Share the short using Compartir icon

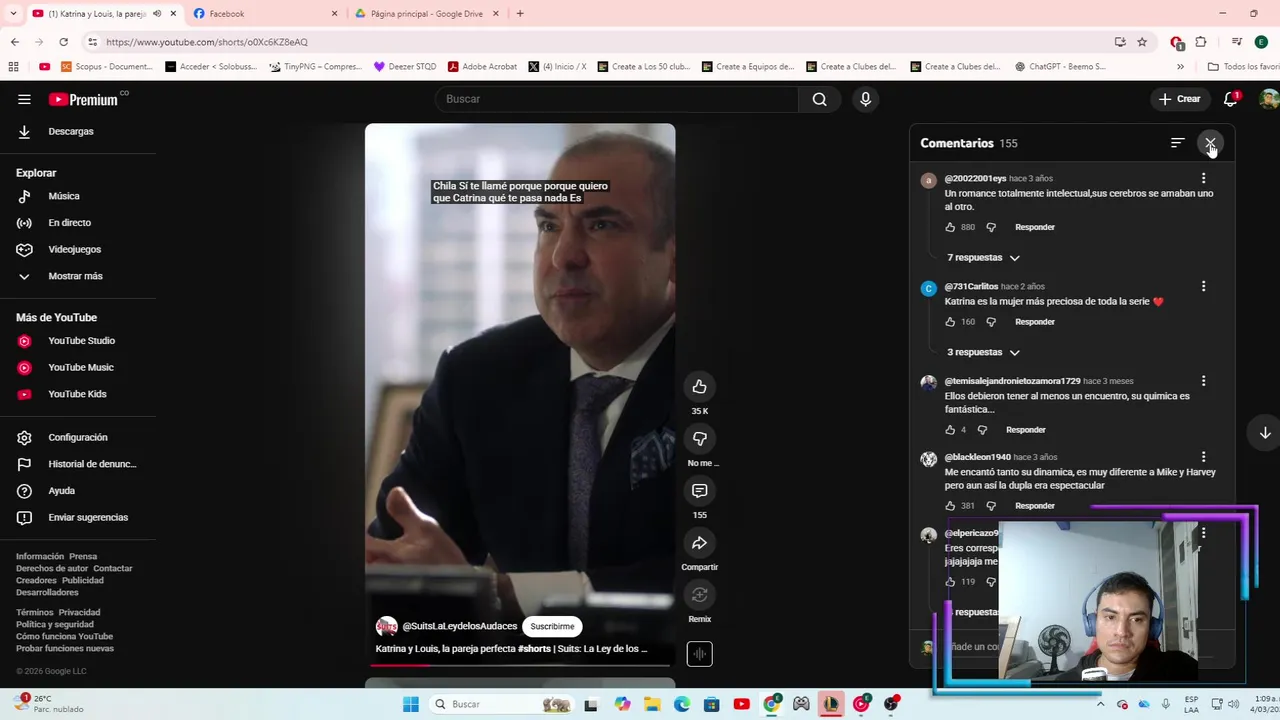click(x=699, y=543)
